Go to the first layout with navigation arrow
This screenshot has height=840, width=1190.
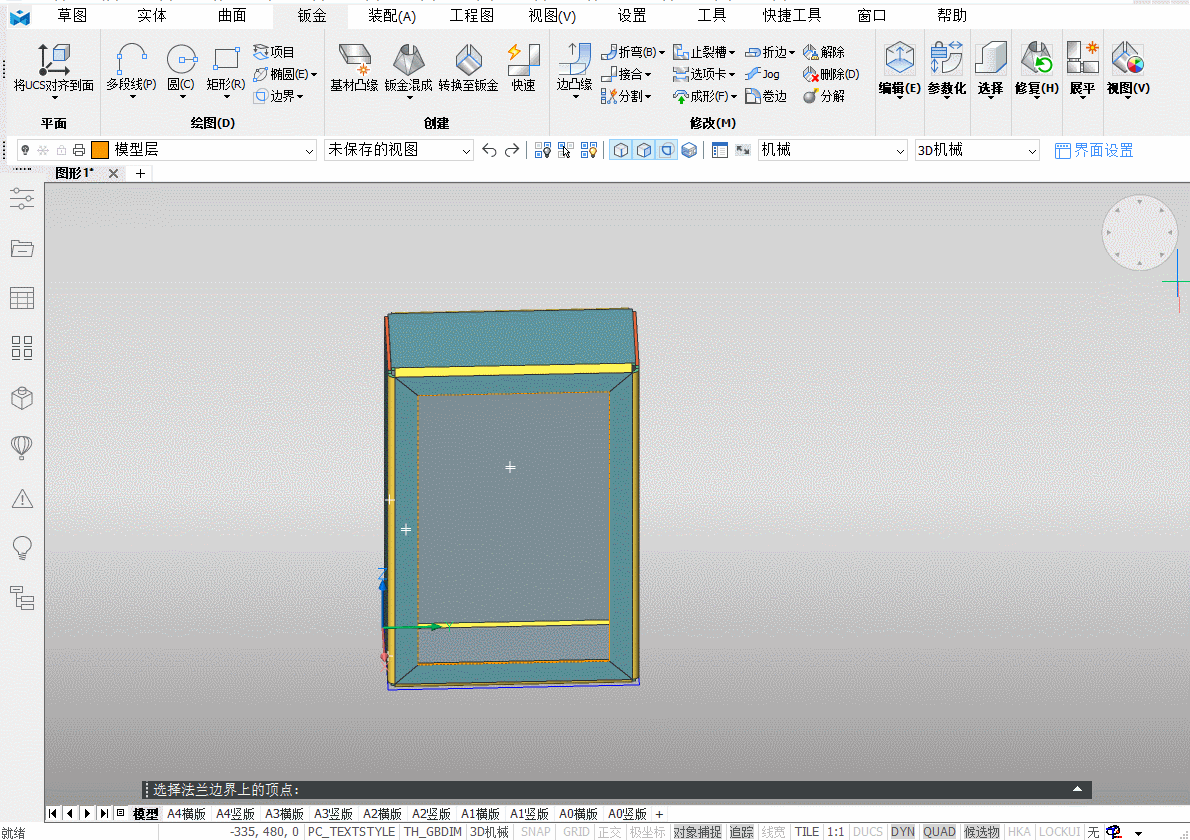pos(52,813)
